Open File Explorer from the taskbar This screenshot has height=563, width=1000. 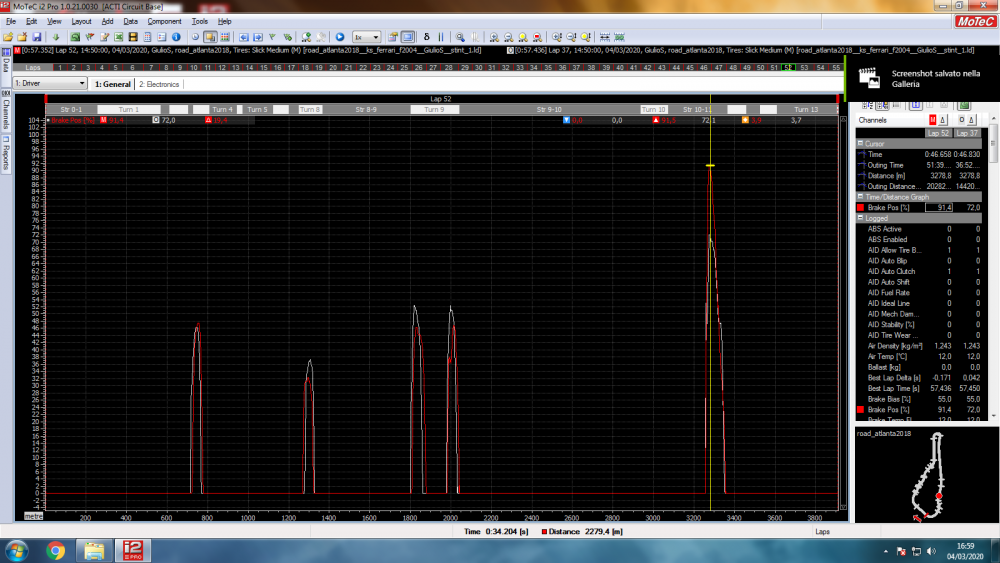tap(94, 550)
